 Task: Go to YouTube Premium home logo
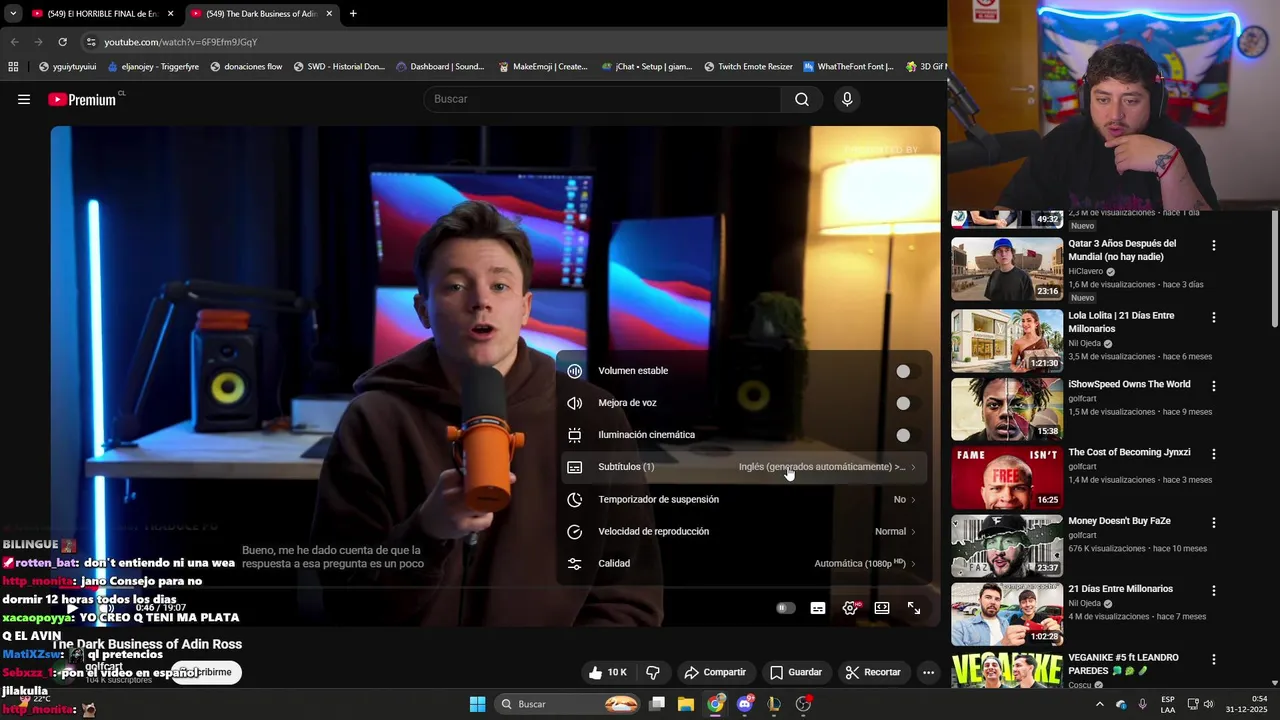point(82,99)
